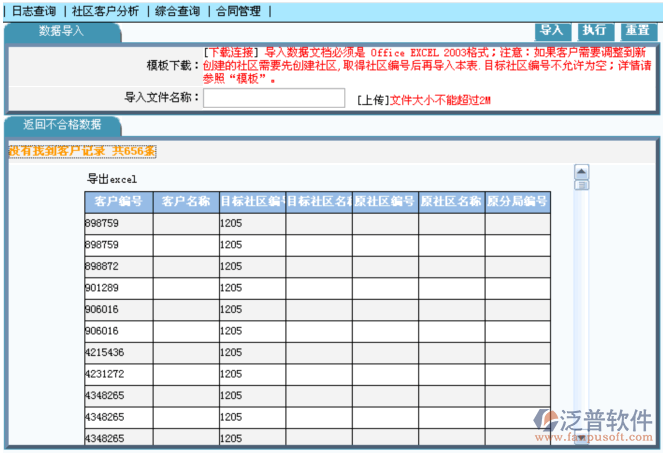The height and width of the screenshot is (453, 663).
Task: Open the 日志查询 menu
Action: (33, 11)
